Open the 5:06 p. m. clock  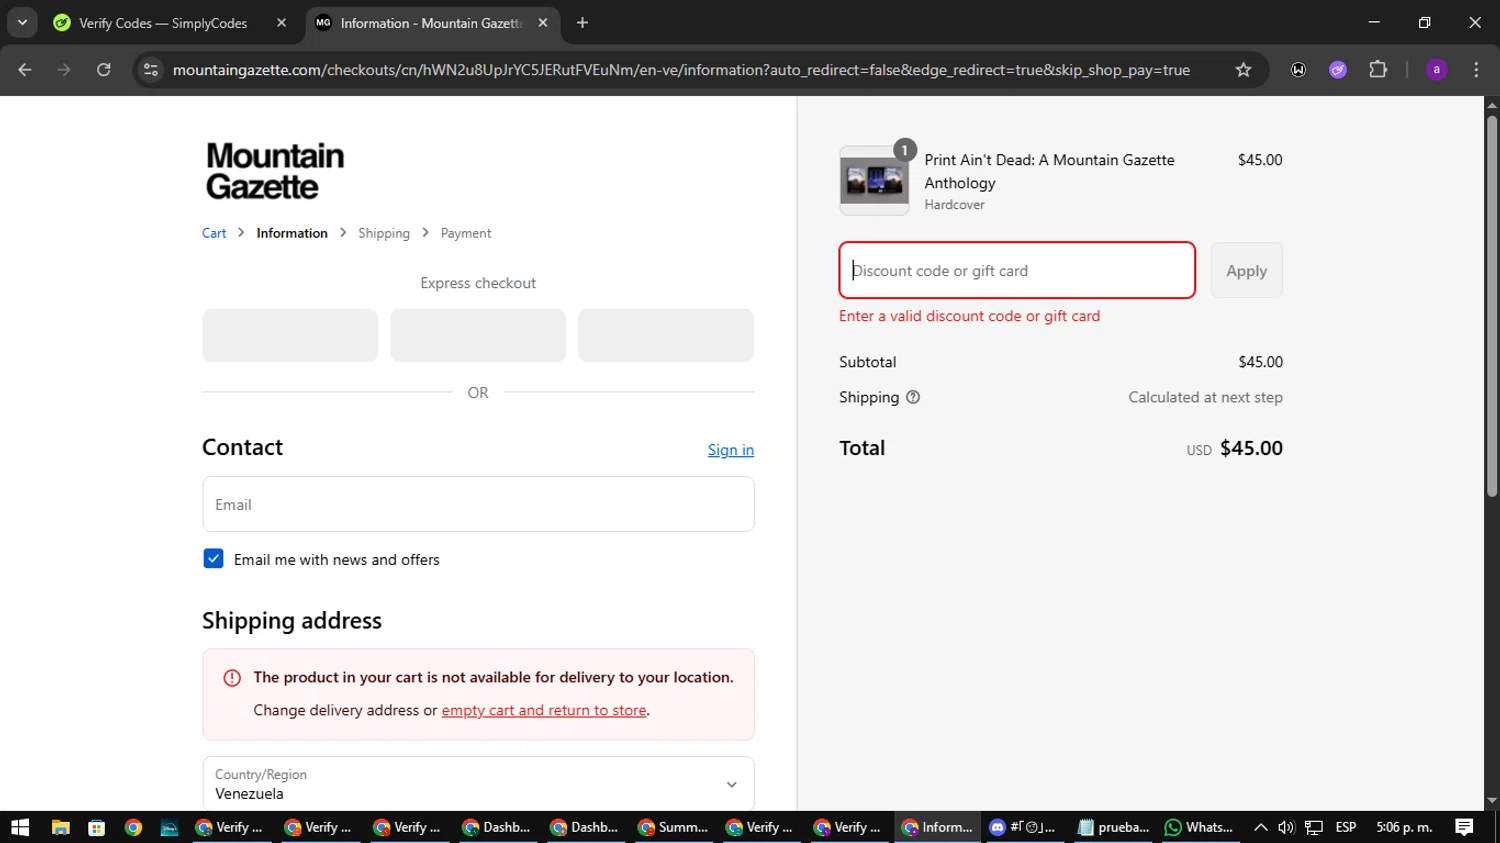[x=1404, y=827]
